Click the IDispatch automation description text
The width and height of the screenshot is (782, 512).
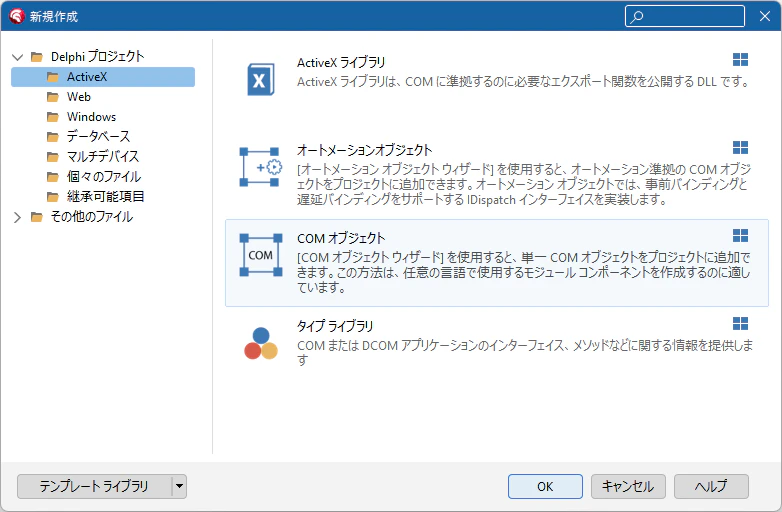pyautogui.click(x=524, y=184)
